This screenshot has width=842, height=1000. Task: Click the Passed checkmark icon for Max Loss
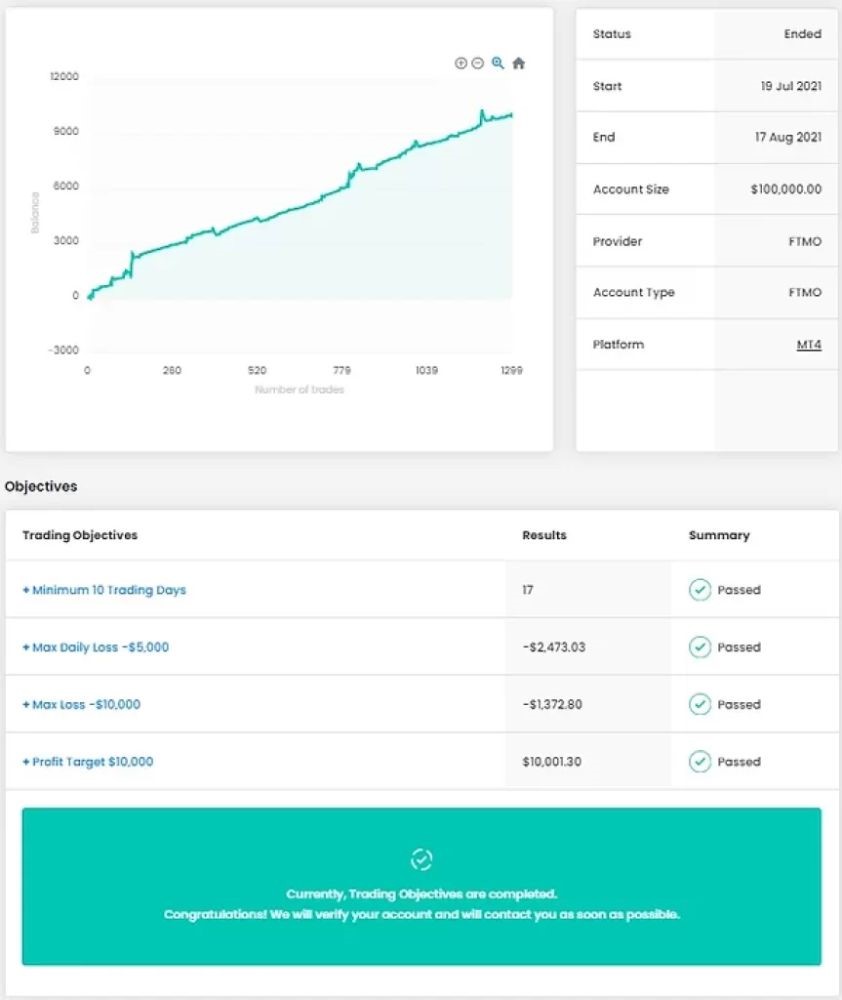700,704
